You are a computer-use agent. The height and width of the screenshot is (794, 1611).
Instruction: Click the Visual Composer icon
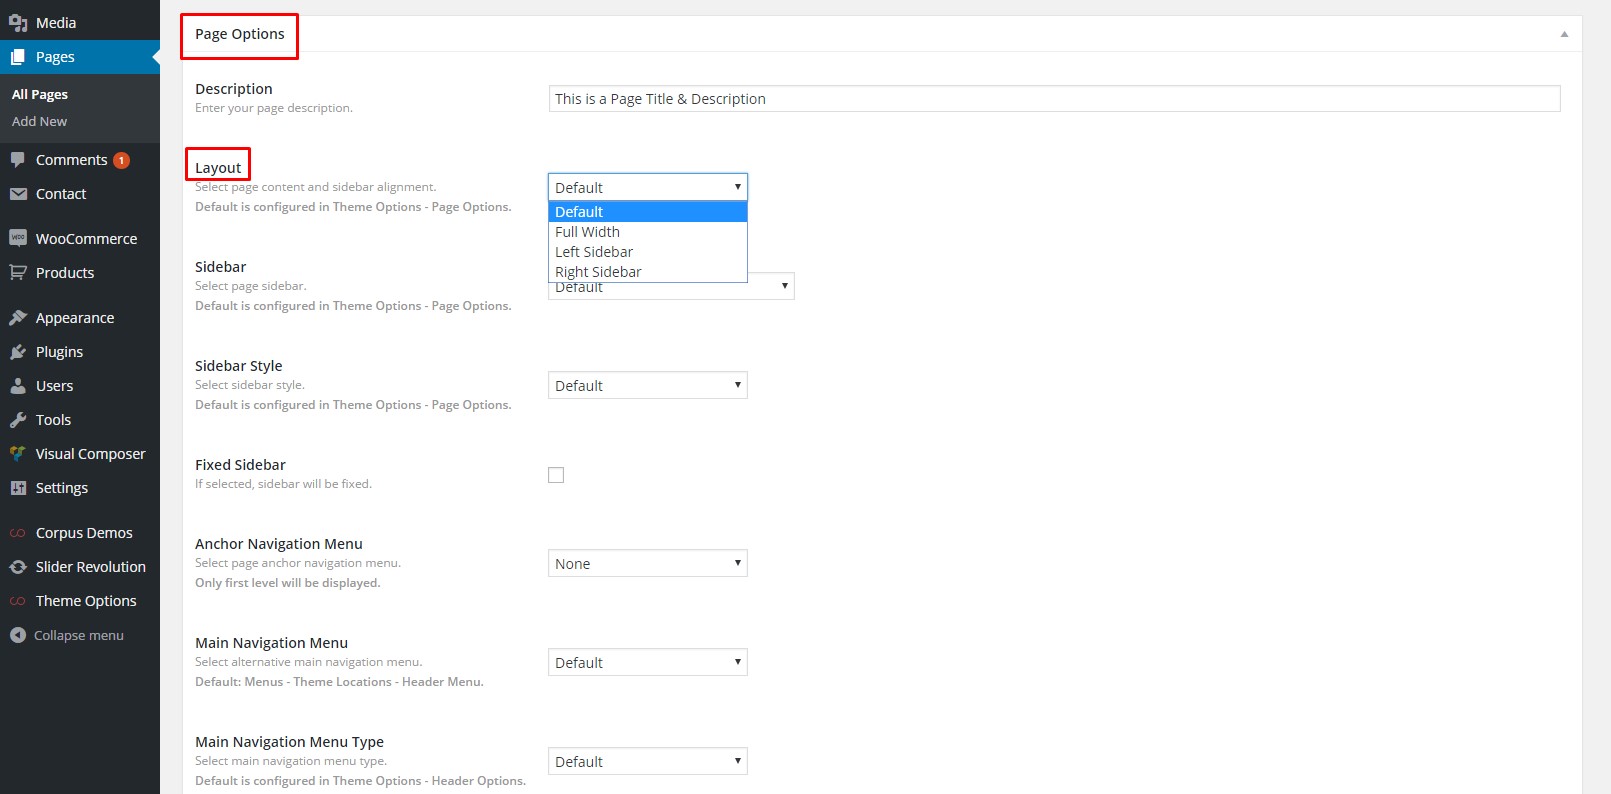[18, 454]
